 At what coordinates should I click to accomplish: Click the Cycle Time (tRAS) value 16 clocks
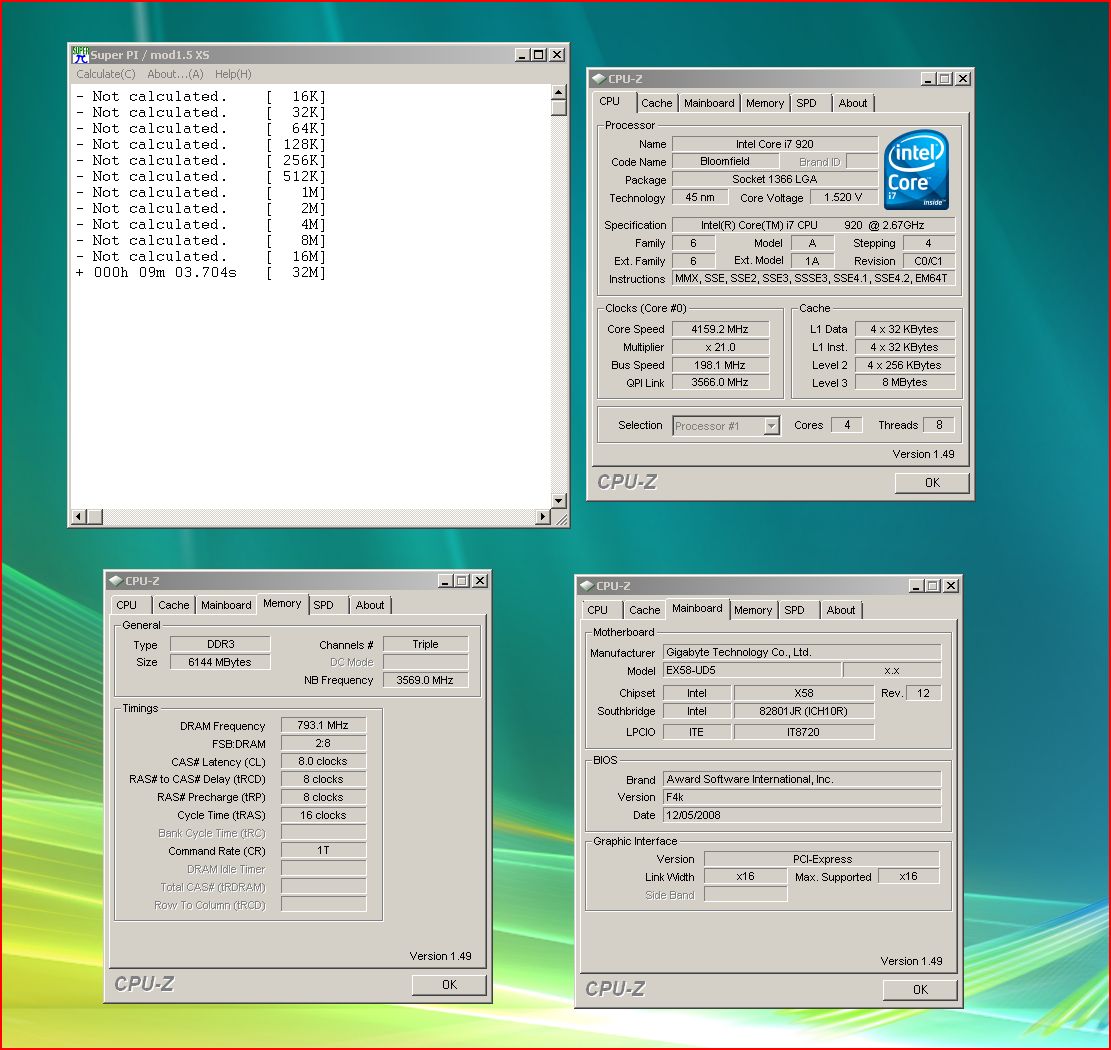click(323, 815)
